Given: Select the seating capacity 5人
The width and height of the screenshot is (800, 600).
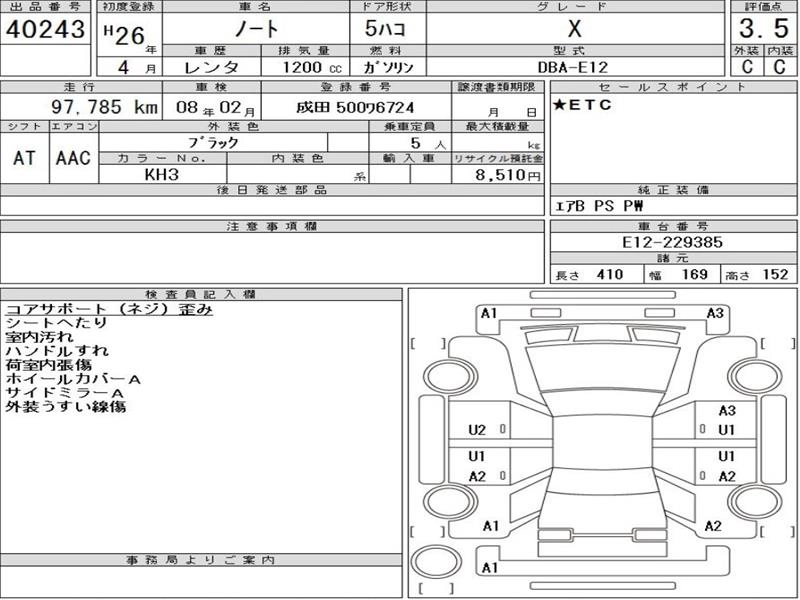Looking at the screenshot, I should coord(428,143).
